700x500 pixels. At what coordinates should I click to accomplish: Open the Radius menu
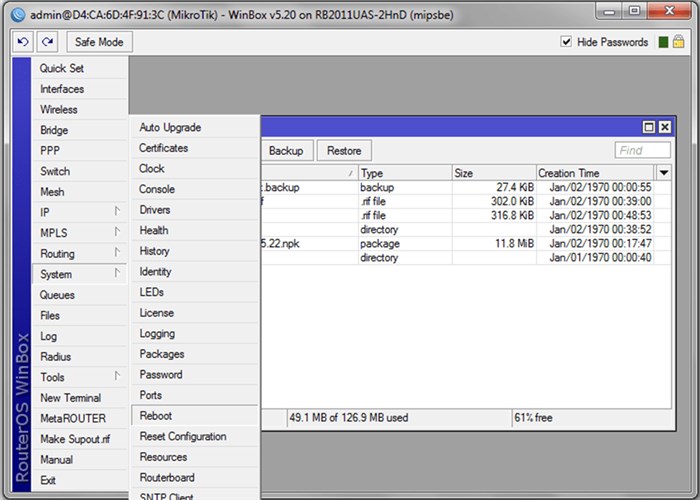coord(79,356)
